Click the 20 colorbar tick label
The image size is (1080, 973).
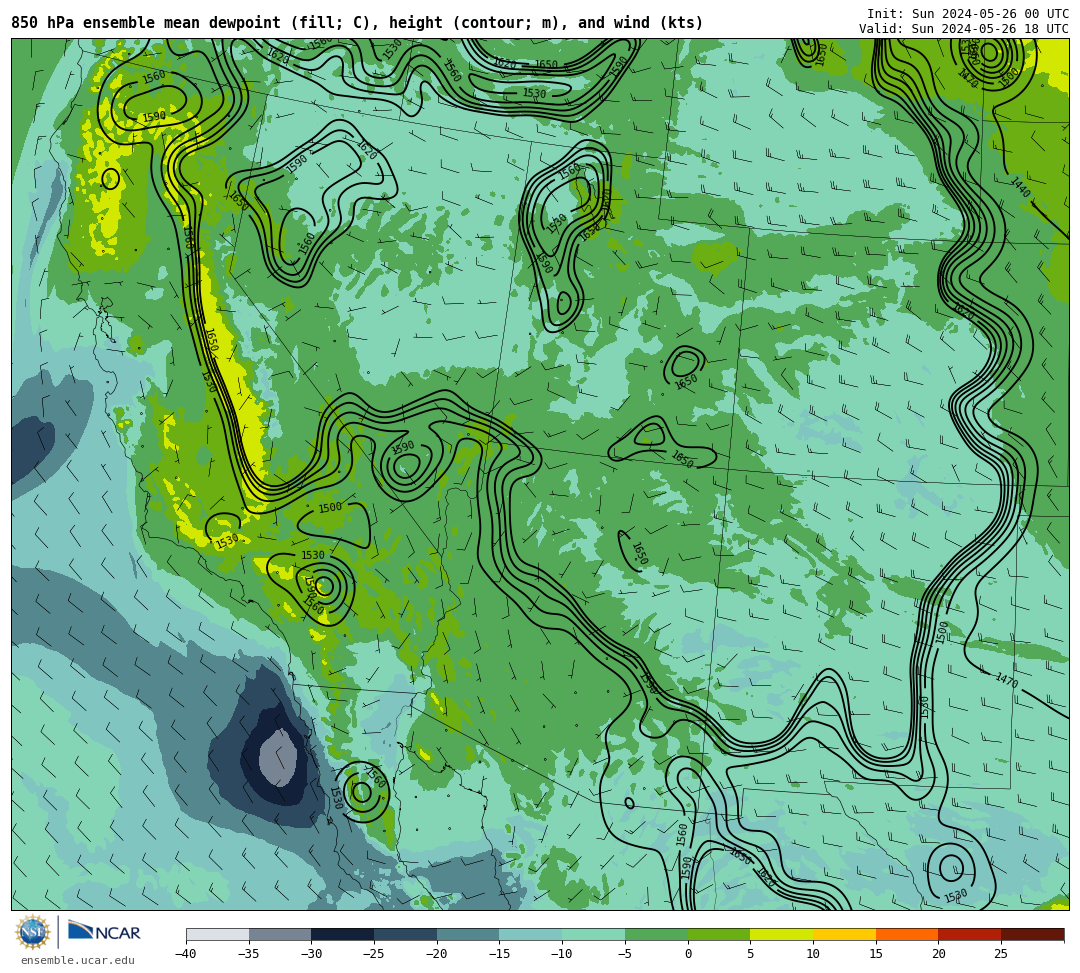[x=939, y=954]
